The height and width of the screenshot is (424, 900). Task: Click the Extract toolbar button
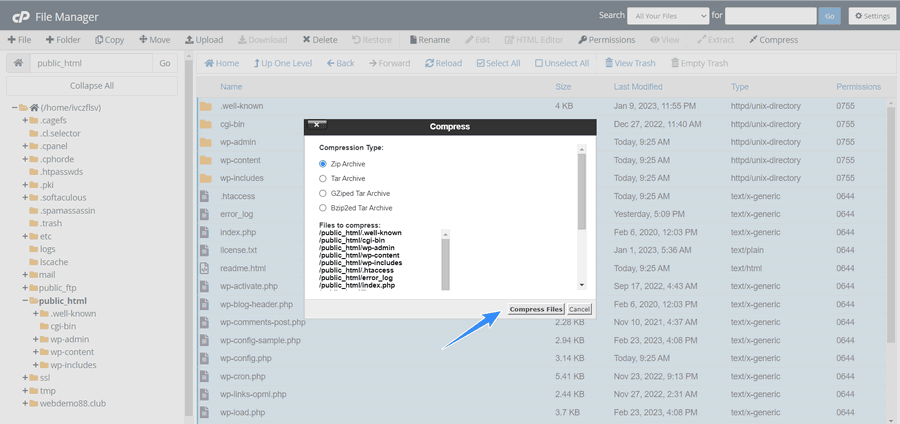[715, 40]
